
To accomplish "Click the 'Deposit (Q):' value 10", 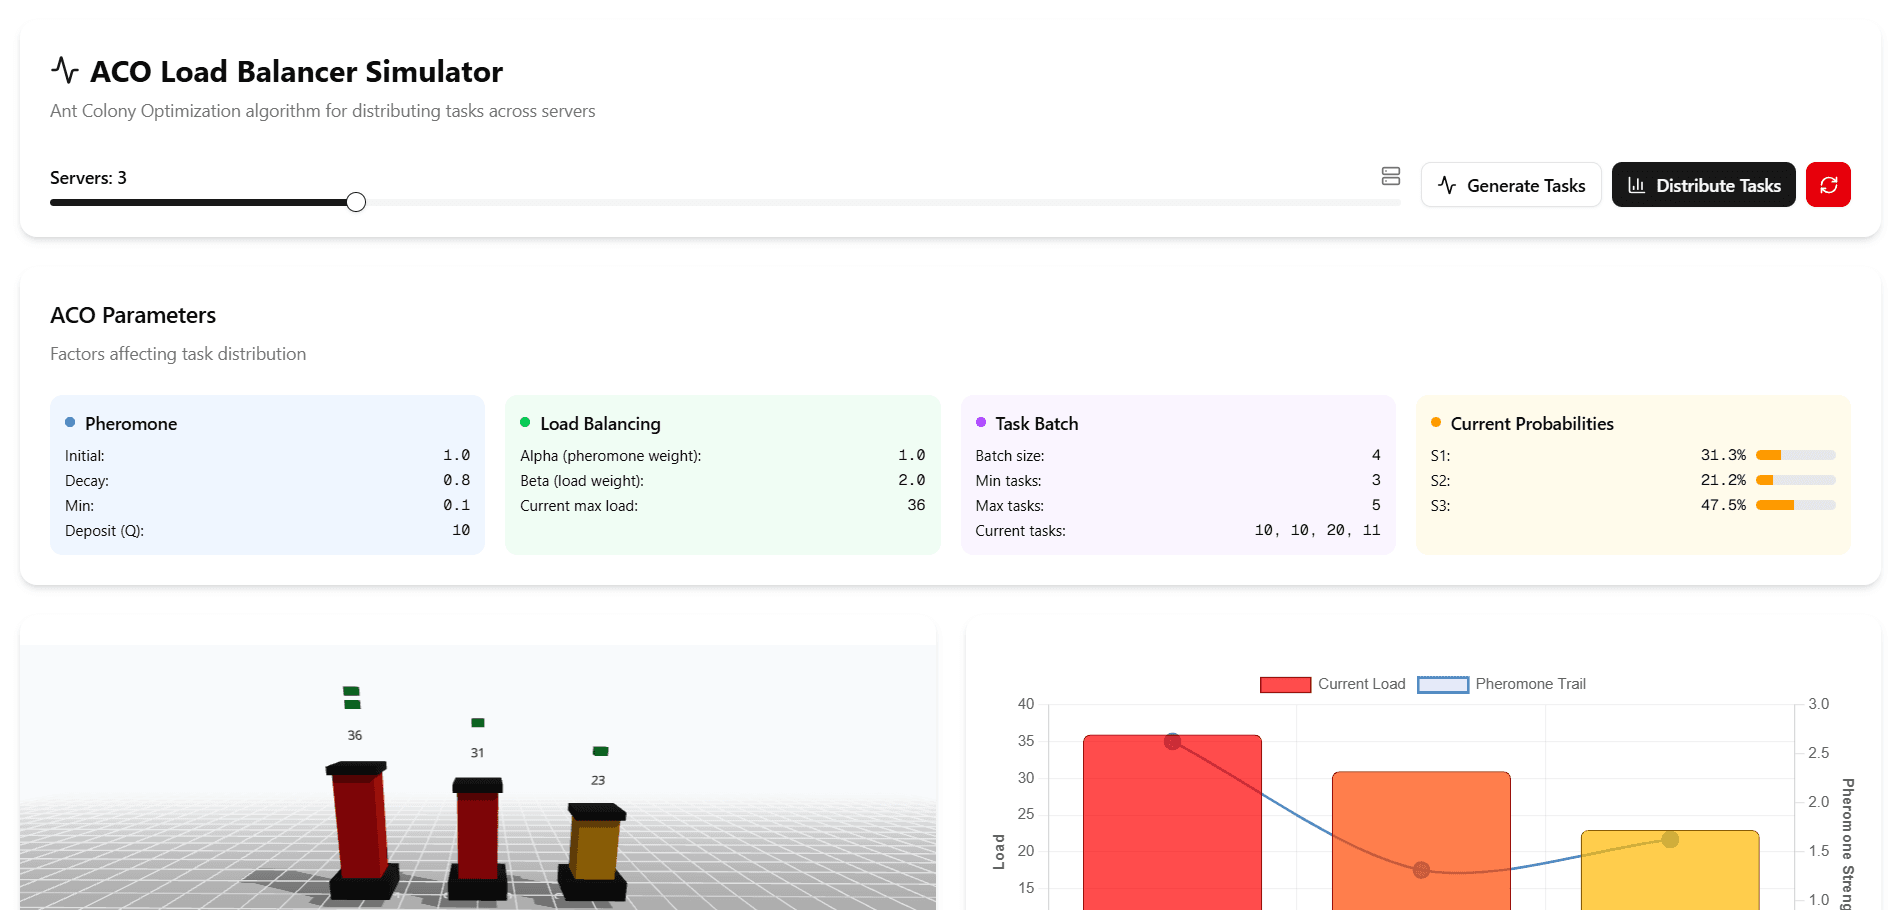I will 461,530.
